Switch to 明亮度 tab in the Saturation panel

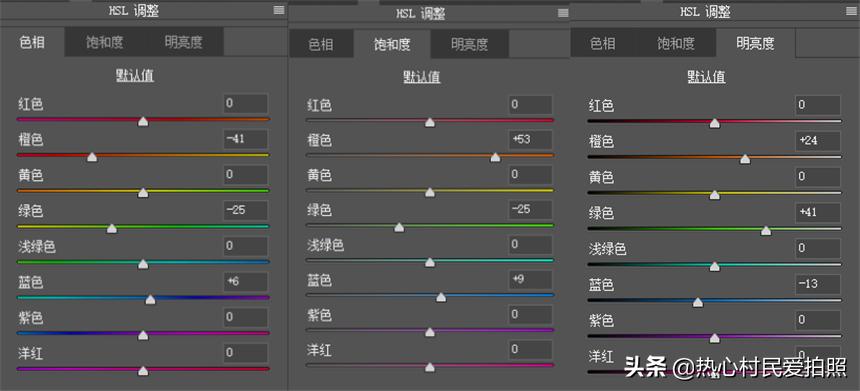pos(469,44)
